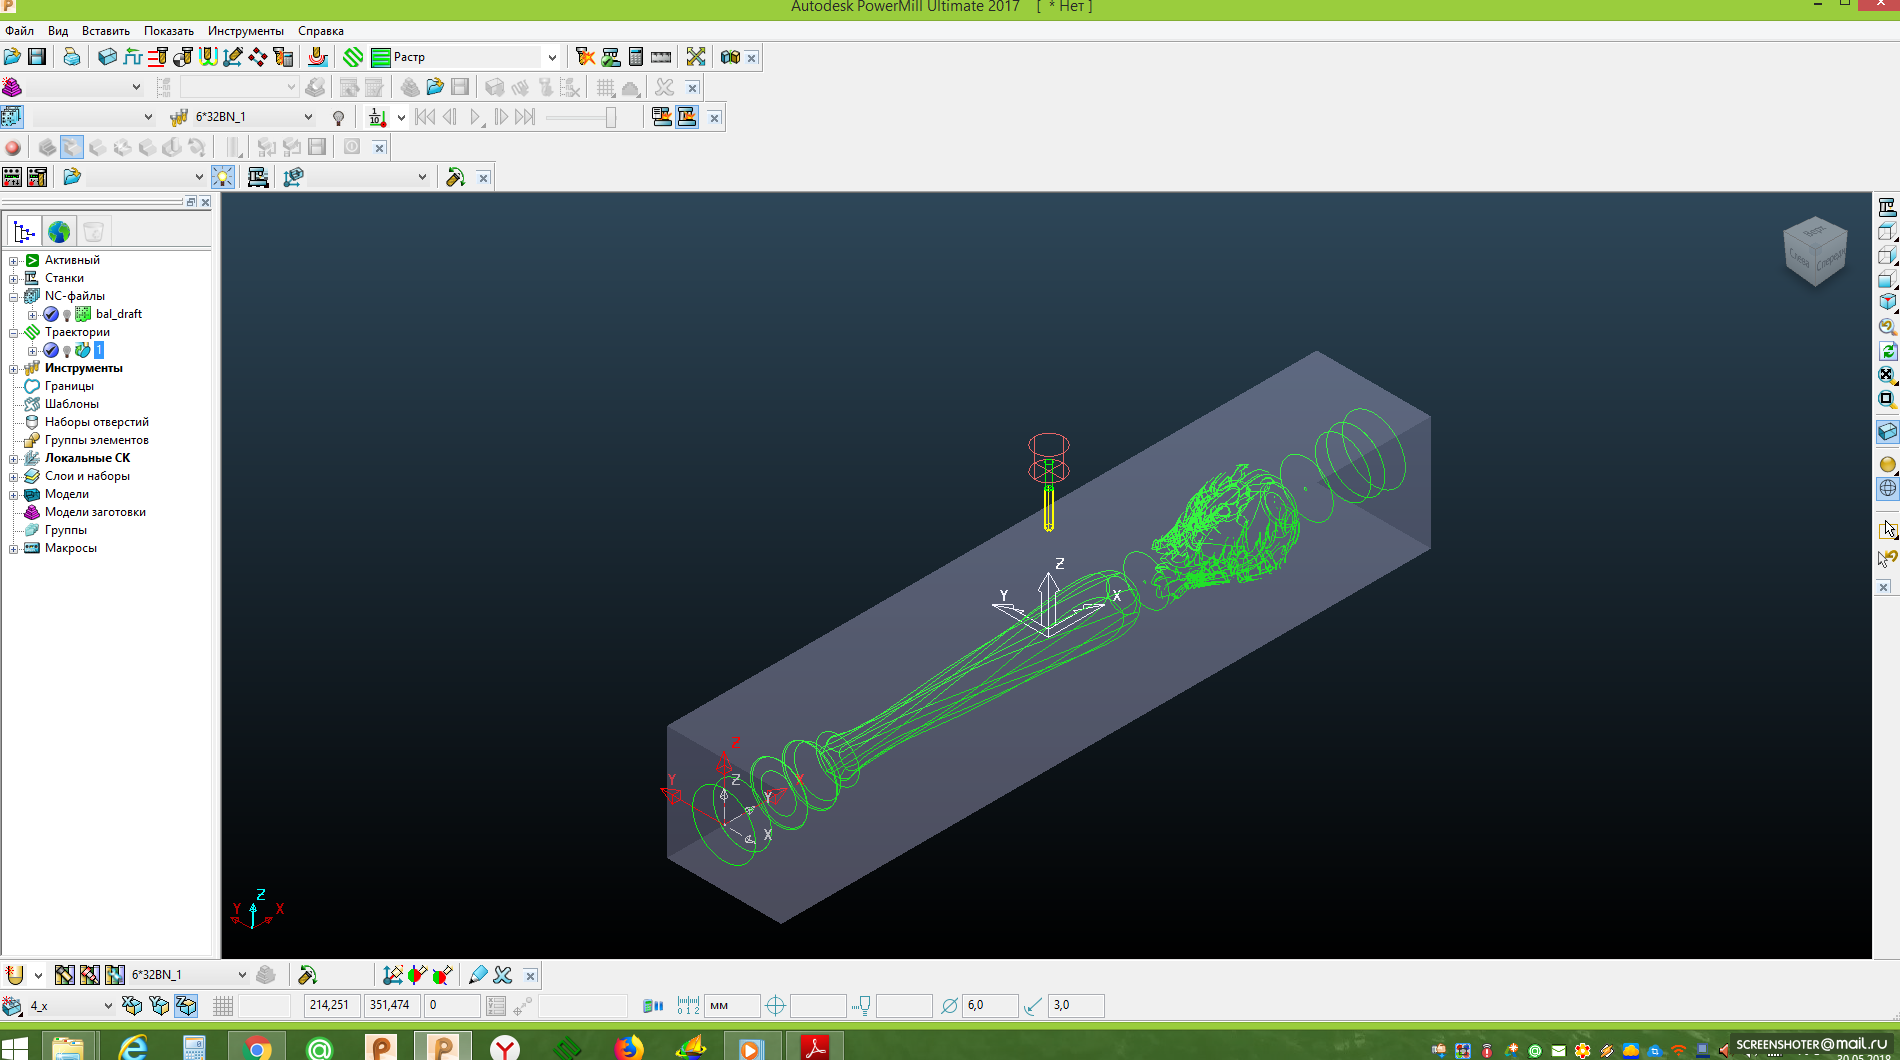
Task: Open the Вставить menu
Action: pyautogui.click(x=106, y=31)
